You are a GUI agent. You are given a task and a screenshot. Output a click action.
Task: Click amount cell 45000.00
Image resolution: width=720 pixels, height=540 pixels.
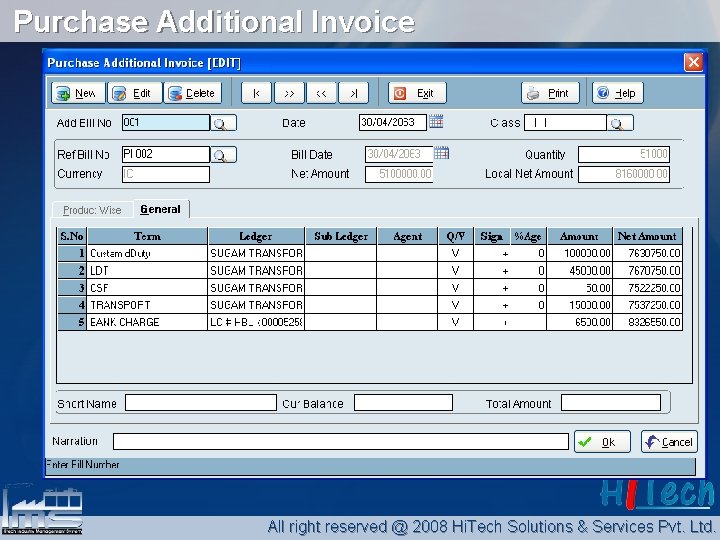point(579,270)
